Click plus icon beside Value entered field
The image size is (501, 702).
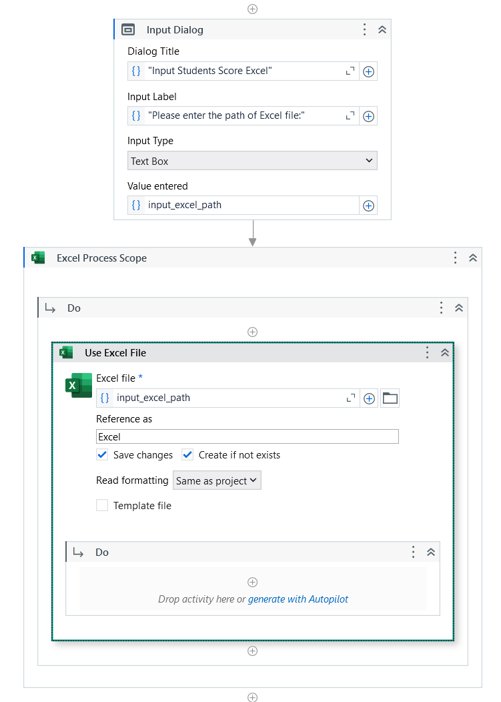(368, 205)
